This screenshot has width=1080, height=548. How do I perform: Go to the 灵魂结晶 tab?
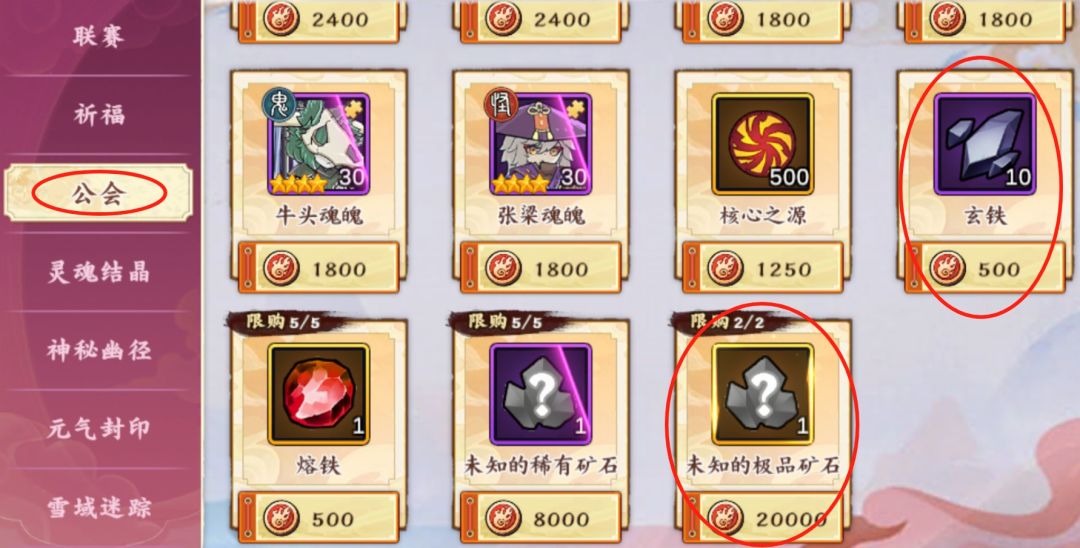(98, 272)
